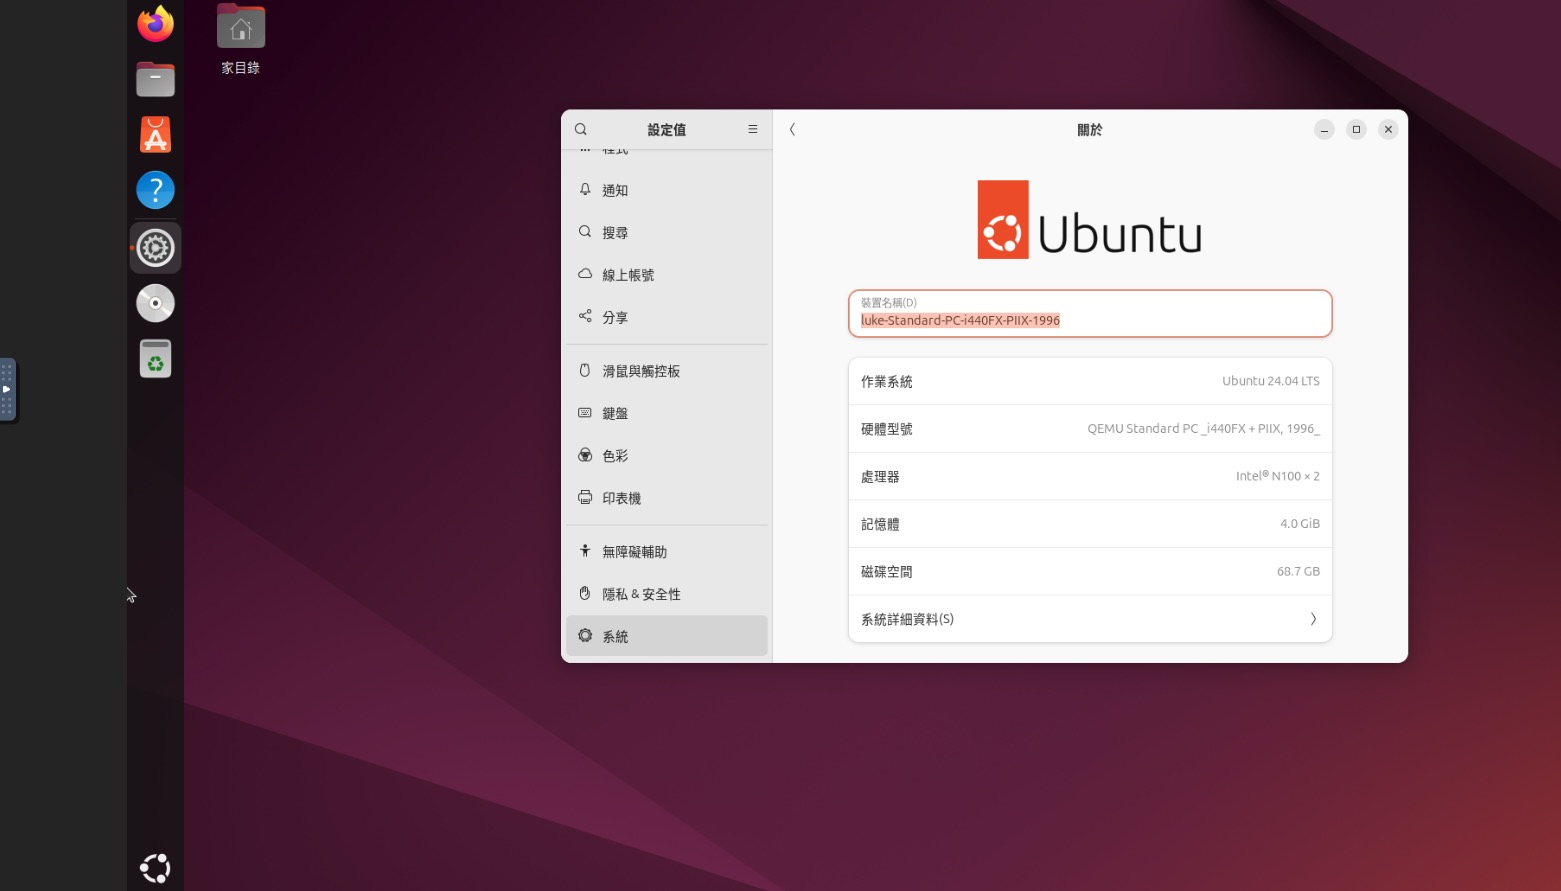
Task: Click the side panel handle at left edge
Action: (7, 389)
